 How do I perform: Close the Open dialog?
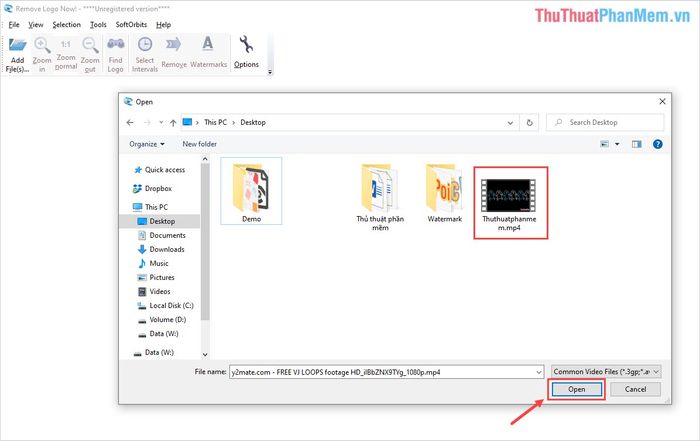point(662,102)
